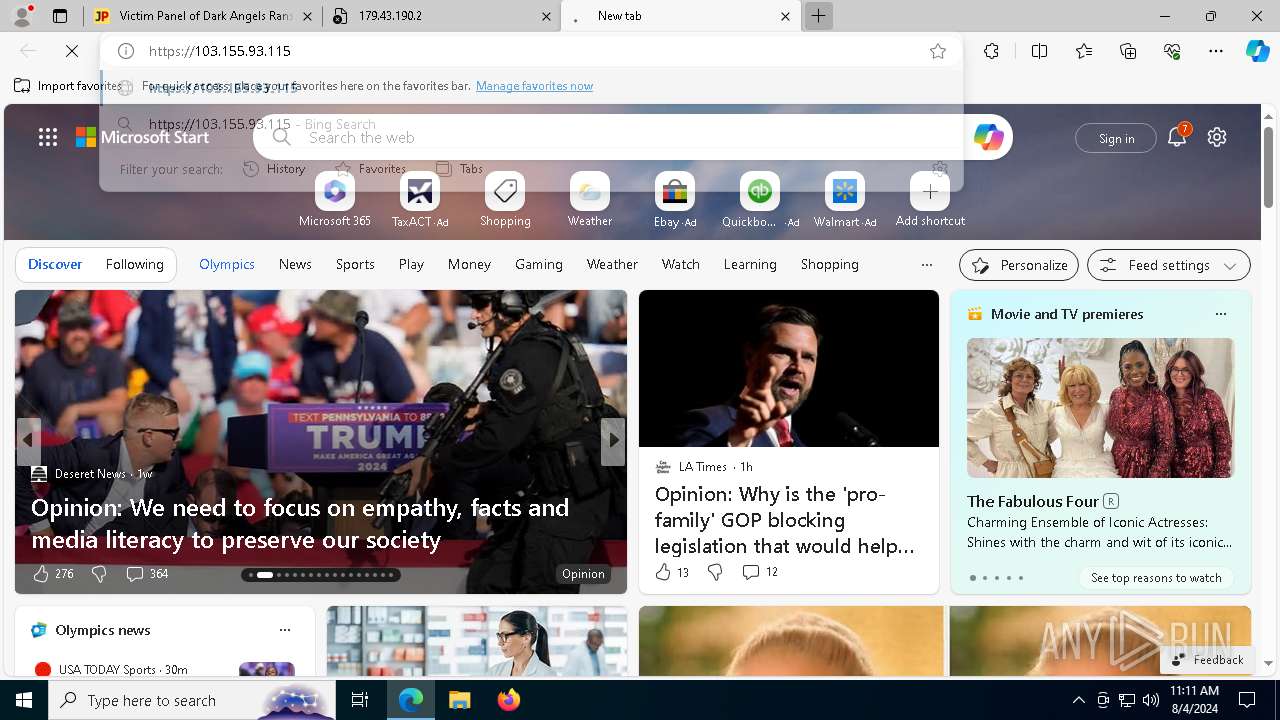Show more feed categories ellipsis
The height and width of the screenshot is (720, 1280).
(927, 265)
